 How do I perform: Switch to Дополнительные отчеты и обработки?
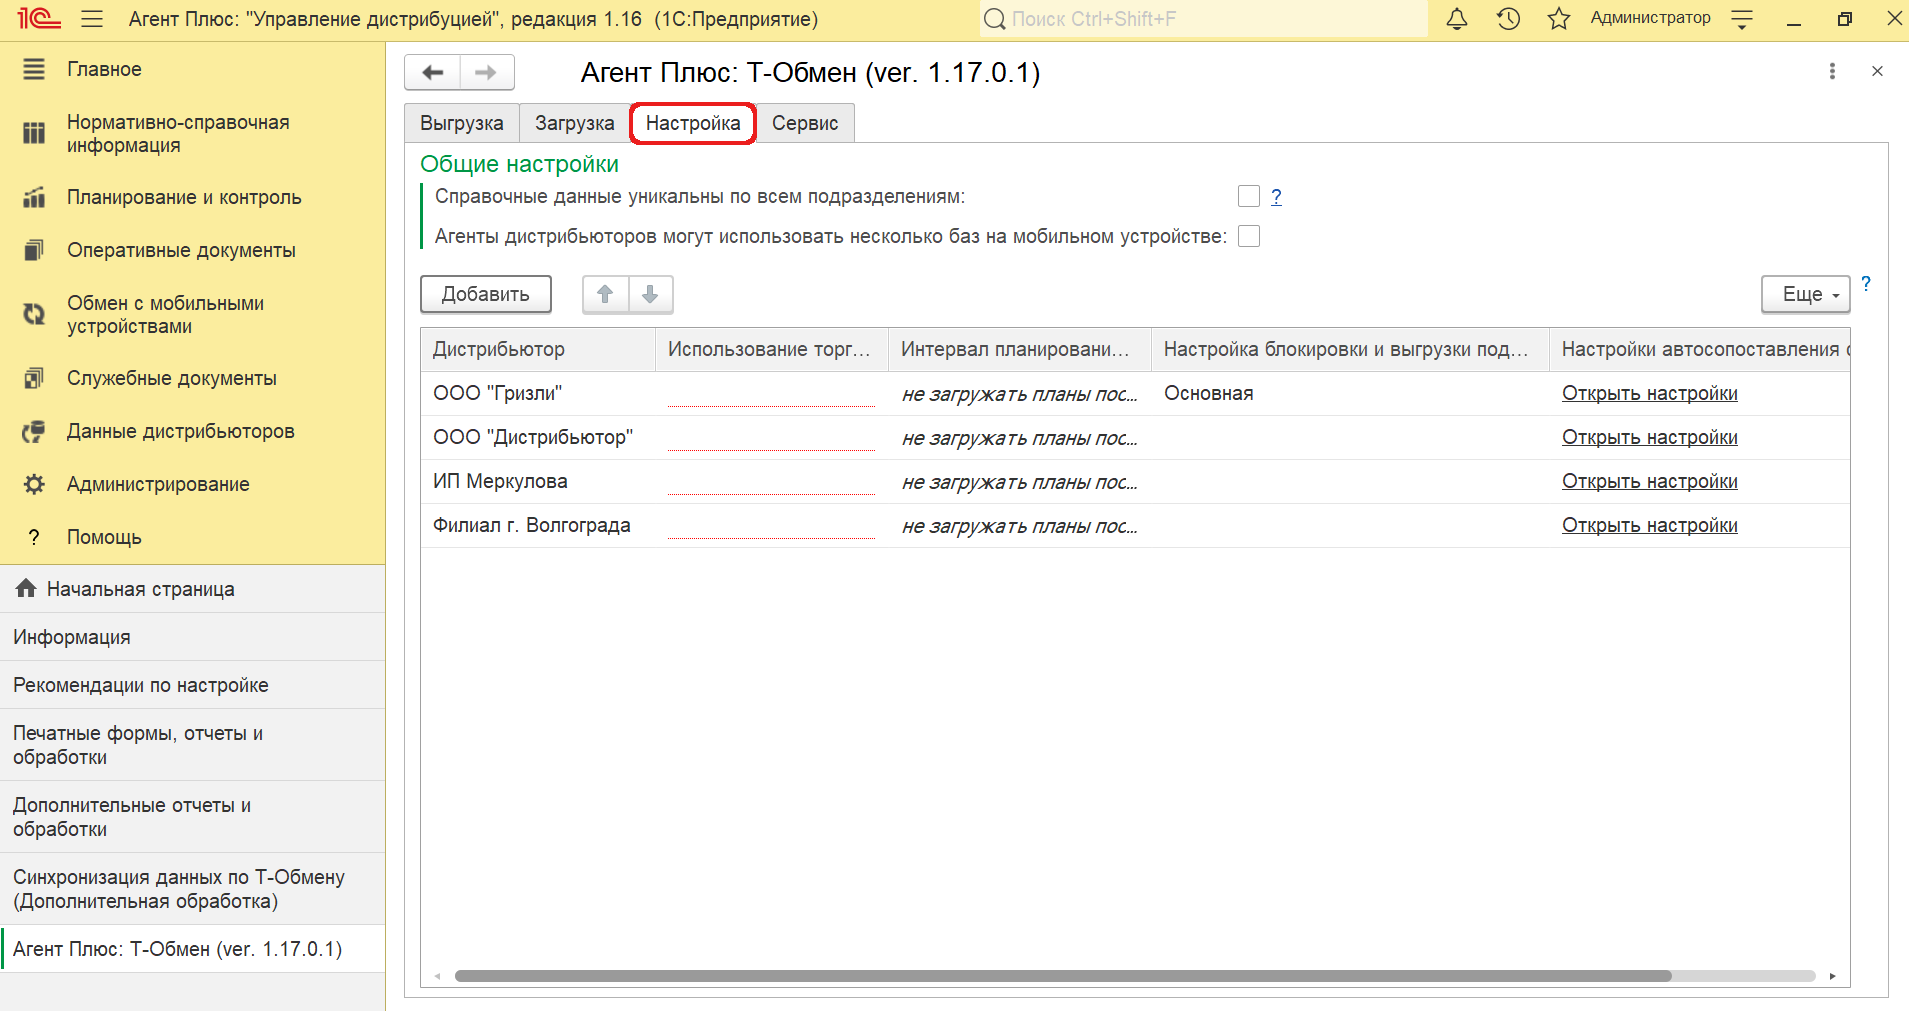tap(192, 817)
